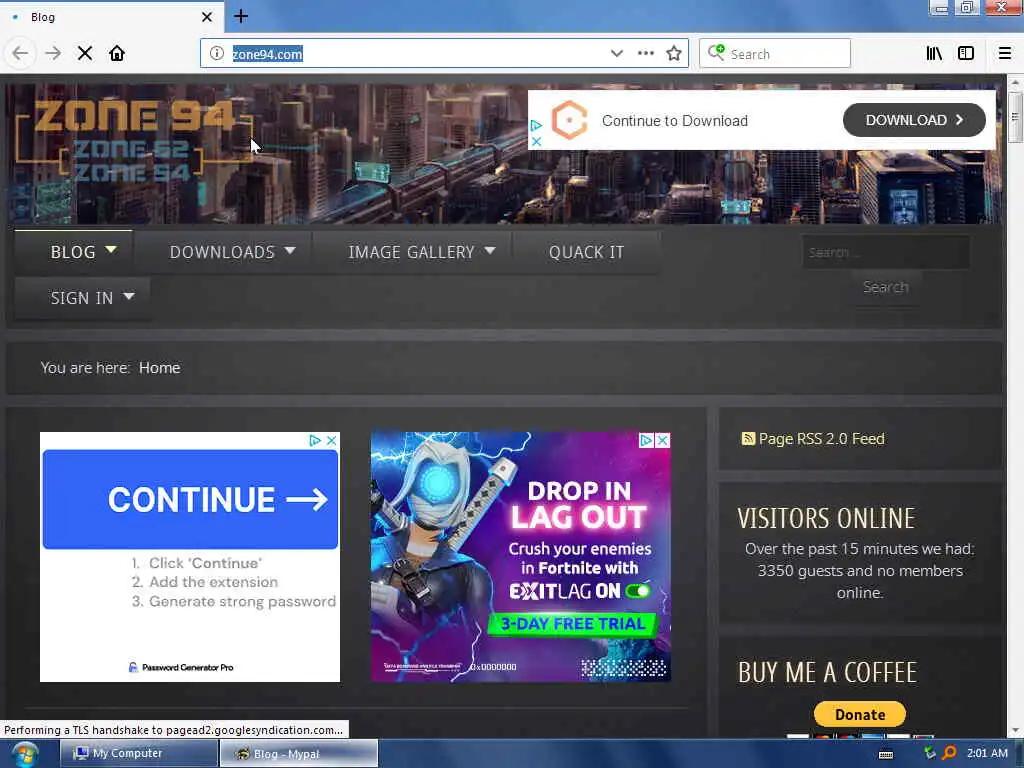The image size is (1024, 768).
Task: Close the Blog tab
Action: pyautogui.click(x=207, y=17)
